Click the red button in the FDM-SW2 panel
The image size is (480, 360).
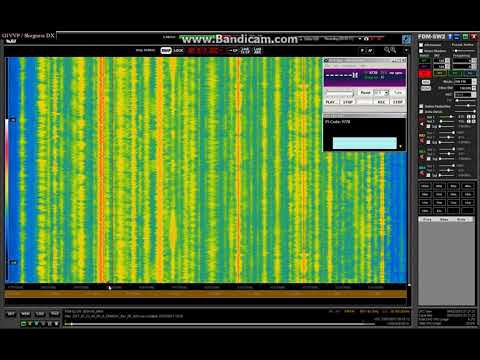[x=425, y=73]
